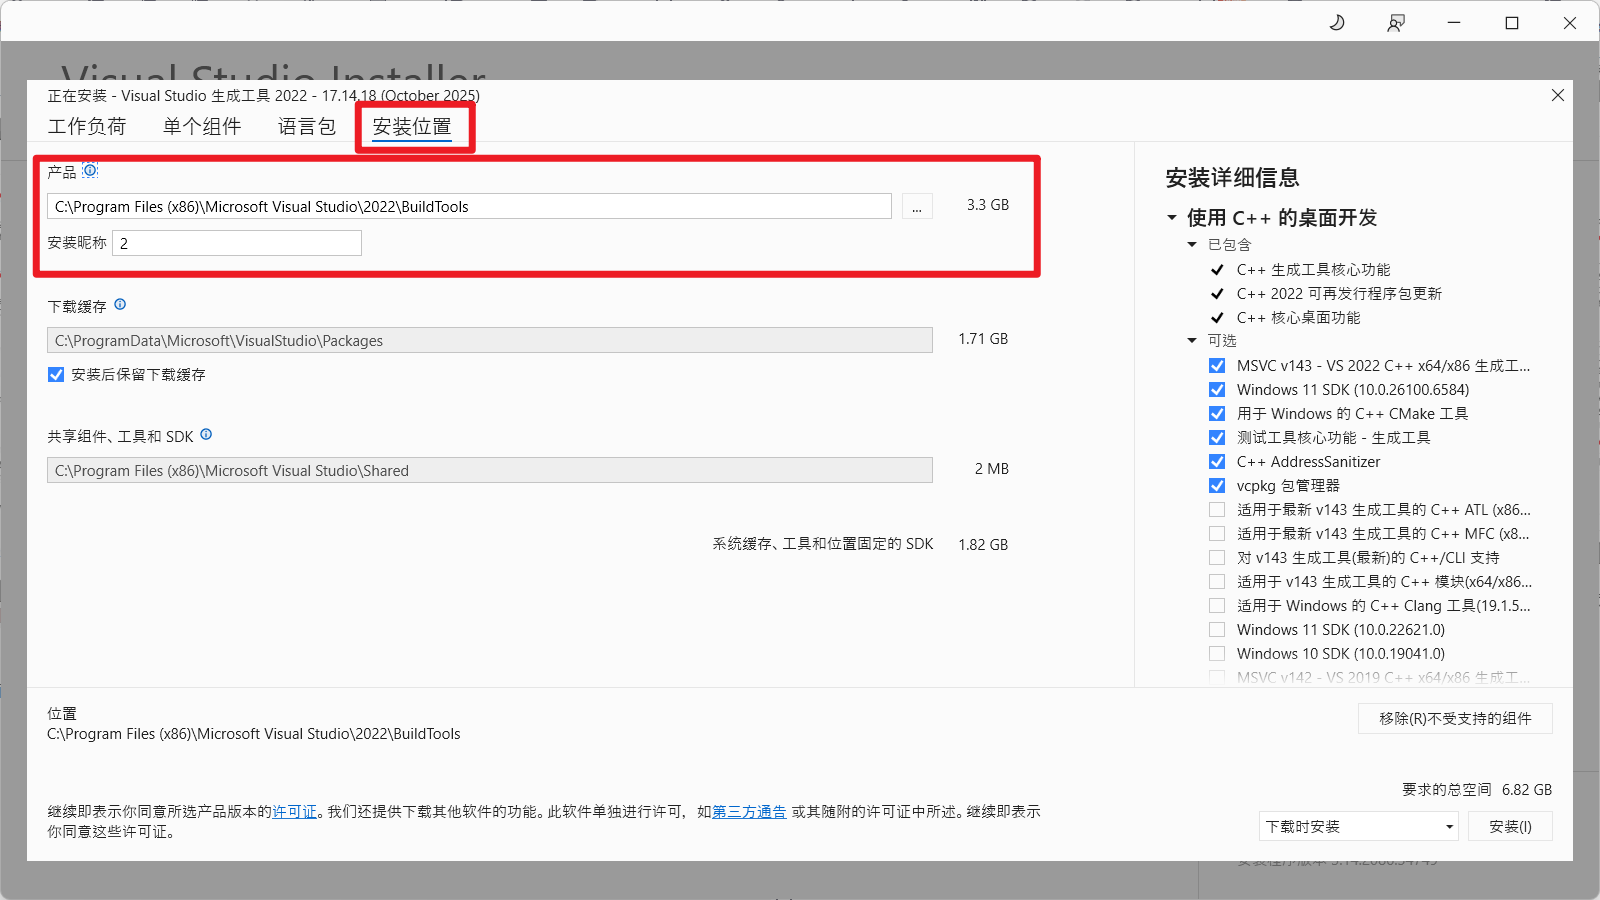1600x900 pixels.
Task: Check Windows 11 SDK (10.0.22621.0)
Action: [x=1217, y=630]
